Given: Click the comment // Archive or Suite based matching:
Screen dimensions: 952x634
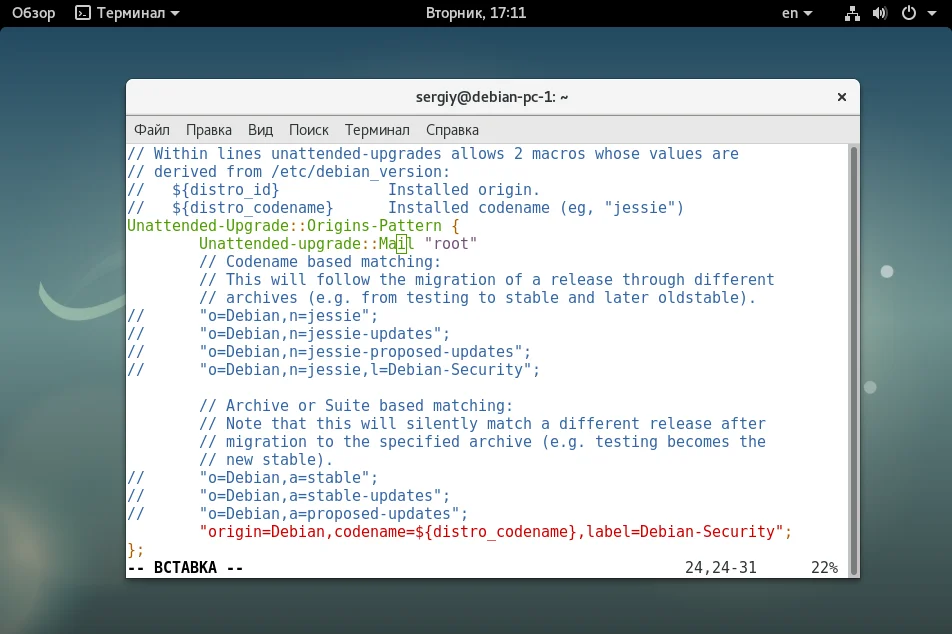Looking at the screenshot, I should [356, 406].
